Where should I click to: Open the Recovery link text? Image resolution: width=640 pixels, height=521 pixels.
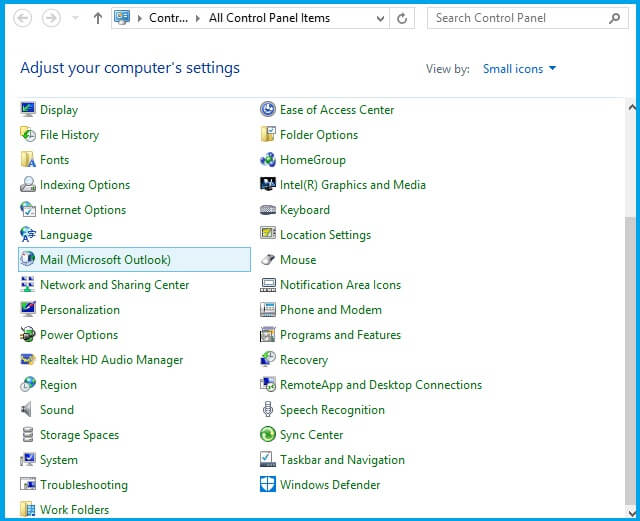point(304,360)
